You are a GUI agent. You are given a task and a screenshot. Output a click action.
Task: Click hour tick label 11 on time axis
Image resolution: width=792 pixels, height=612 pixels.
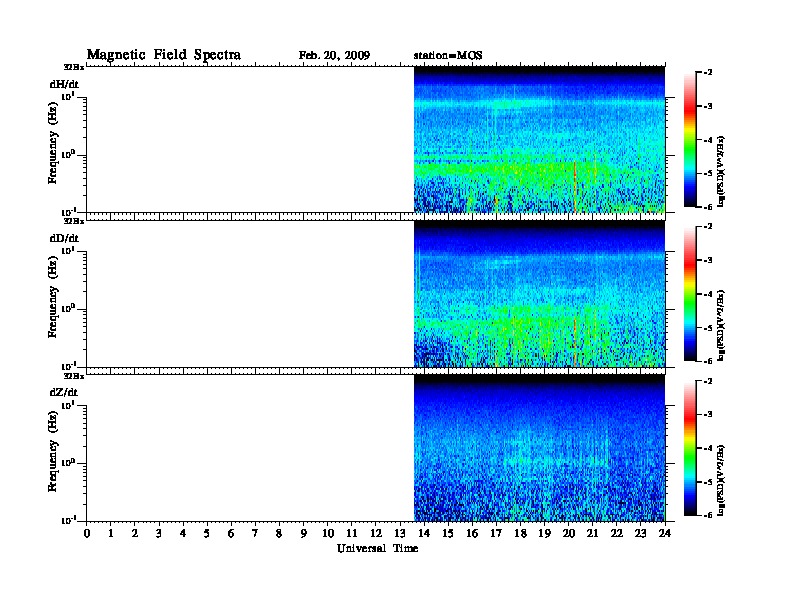point(352,534)
